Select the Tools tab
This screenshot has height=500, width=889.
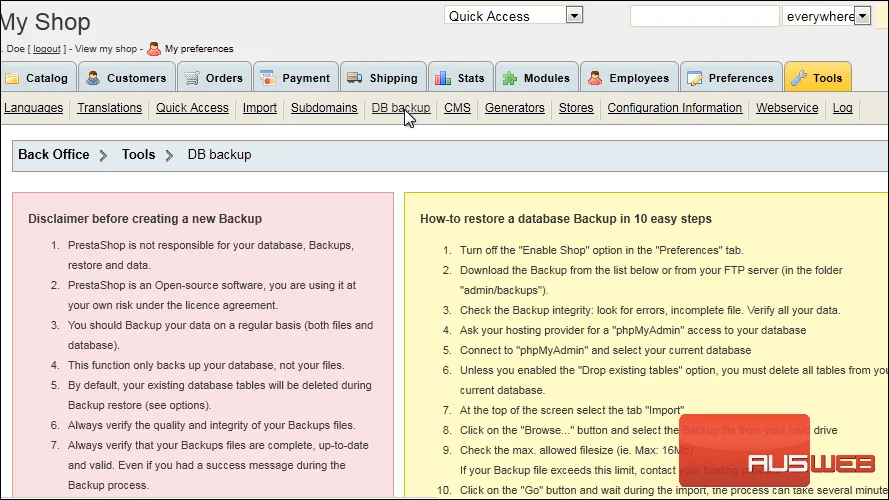coord(818,77)
